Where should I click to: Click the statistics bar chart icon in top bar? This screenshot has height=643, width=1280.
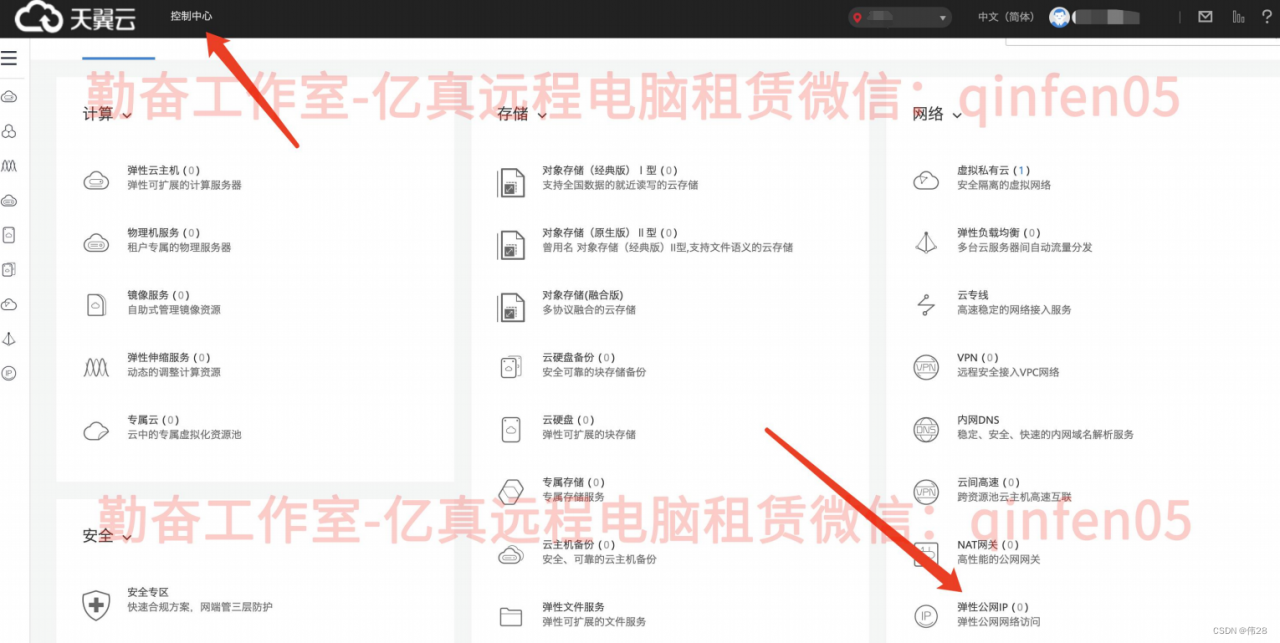(1236, 16)
